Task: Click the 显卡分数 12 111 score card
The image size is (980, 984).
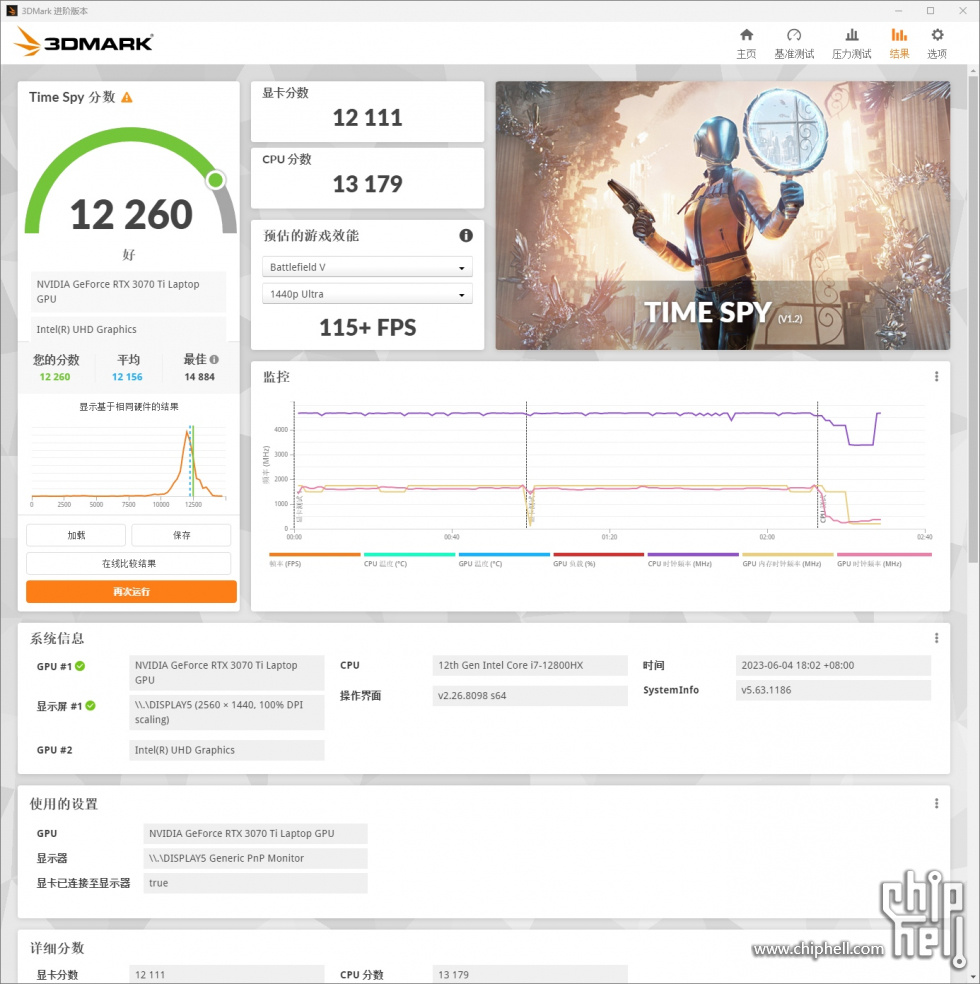Action: tap(367, 111)
